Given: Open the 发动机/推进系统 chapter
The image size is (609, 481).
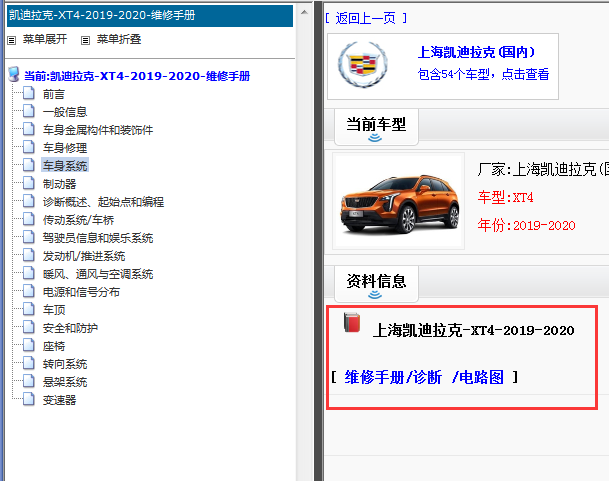Looking at the screenshot, I should [84, 256].
